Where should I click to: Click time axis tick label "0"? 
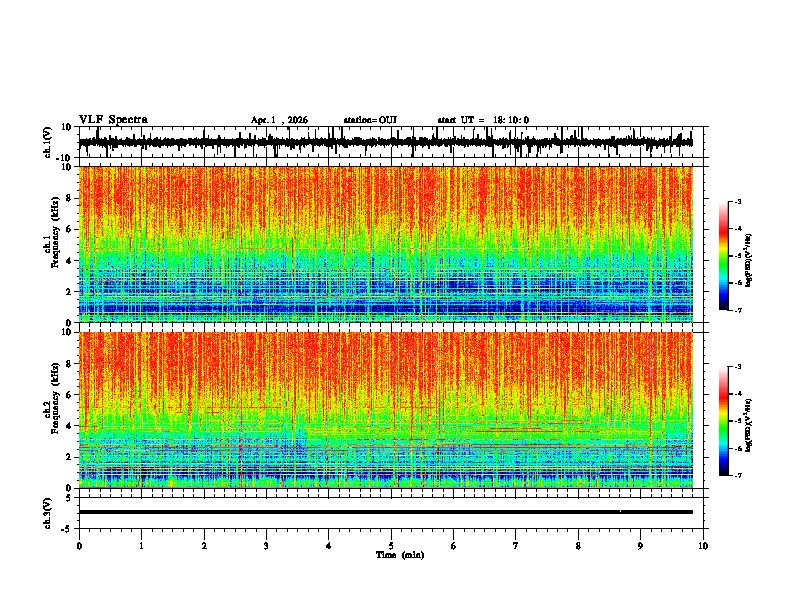tap(79, 546)
